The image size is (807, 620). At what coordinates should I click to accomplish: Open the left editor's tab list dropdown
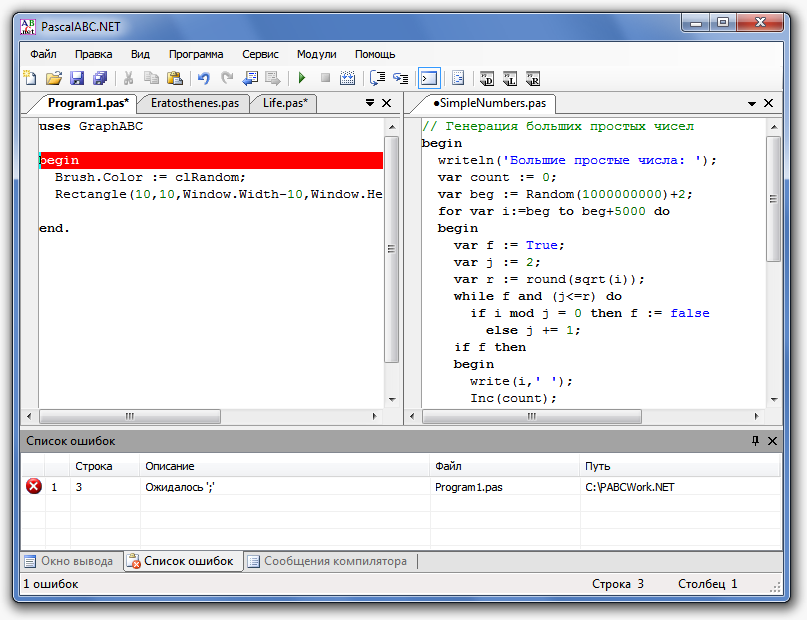pos(370,103)
